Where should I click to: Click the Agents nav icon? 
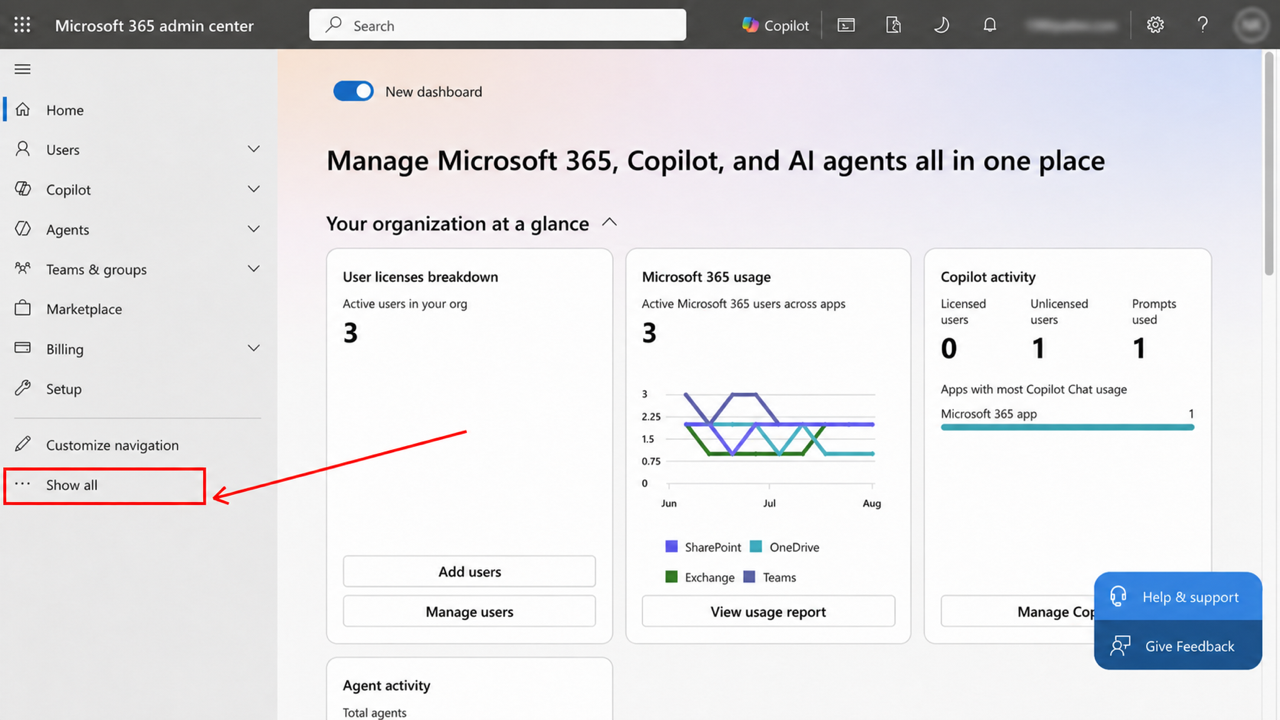(23, 229)
